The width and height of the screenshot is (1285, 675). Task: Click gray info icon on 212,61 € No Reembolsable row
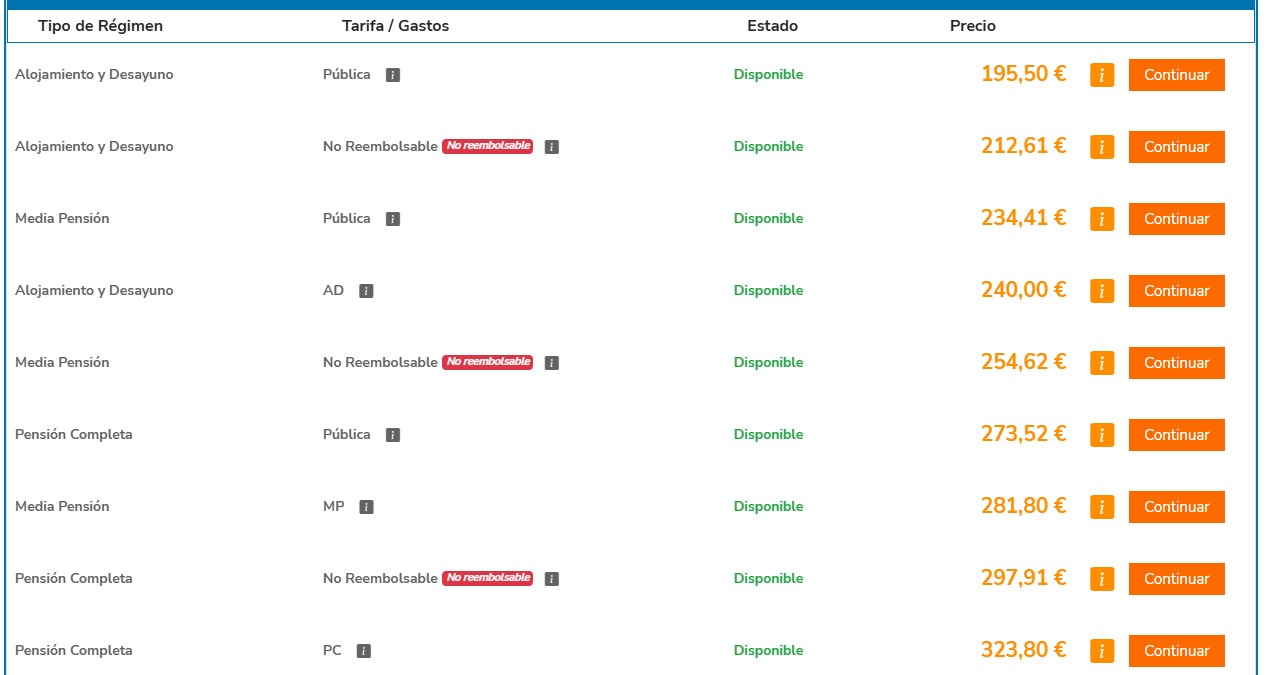click(x=552, y=147)
